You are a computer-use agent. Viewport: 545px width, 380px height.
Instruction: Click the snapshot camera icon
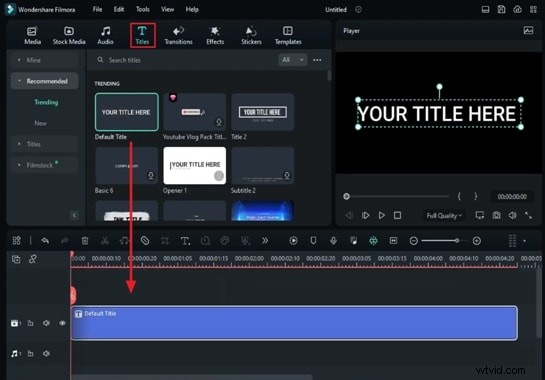496,216
